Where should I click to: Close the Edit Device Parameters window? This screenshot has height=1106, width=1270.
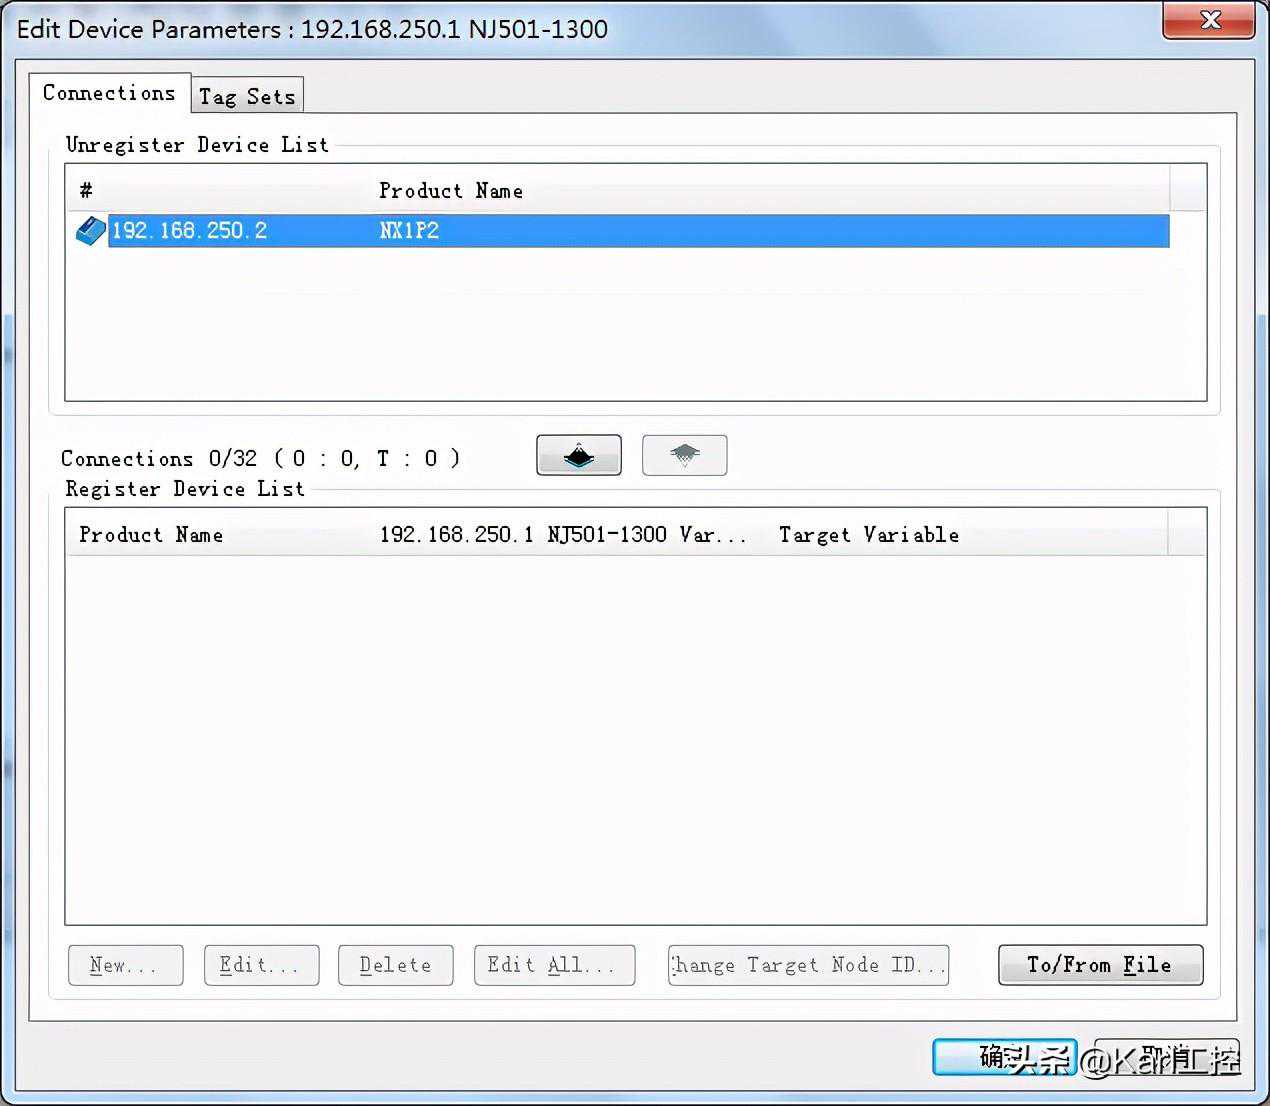point(1209,20)
